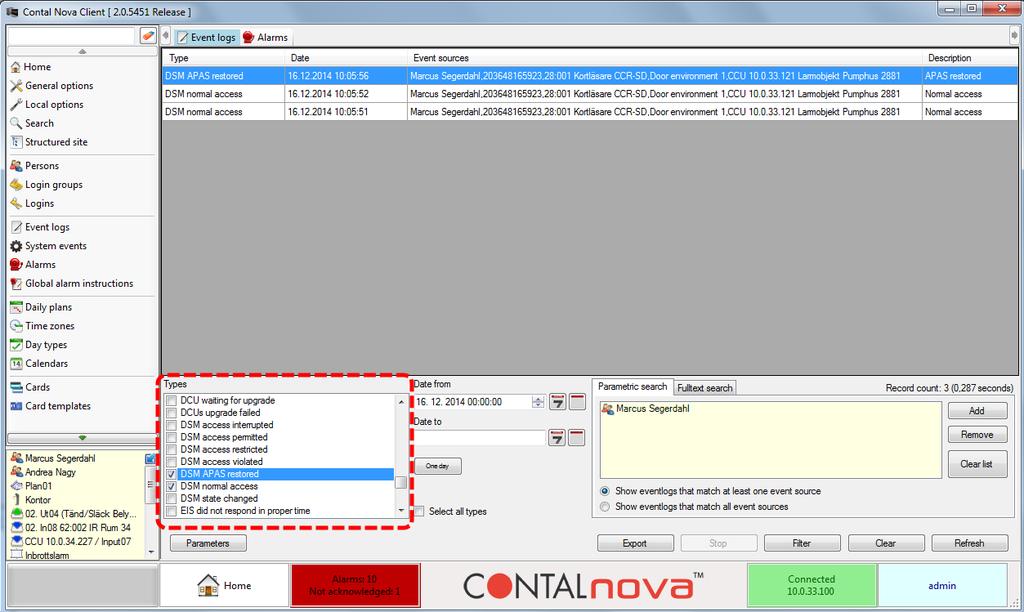Click the sidebar search input field
The image size is (1024, 612).
click(x=71, y=37)
